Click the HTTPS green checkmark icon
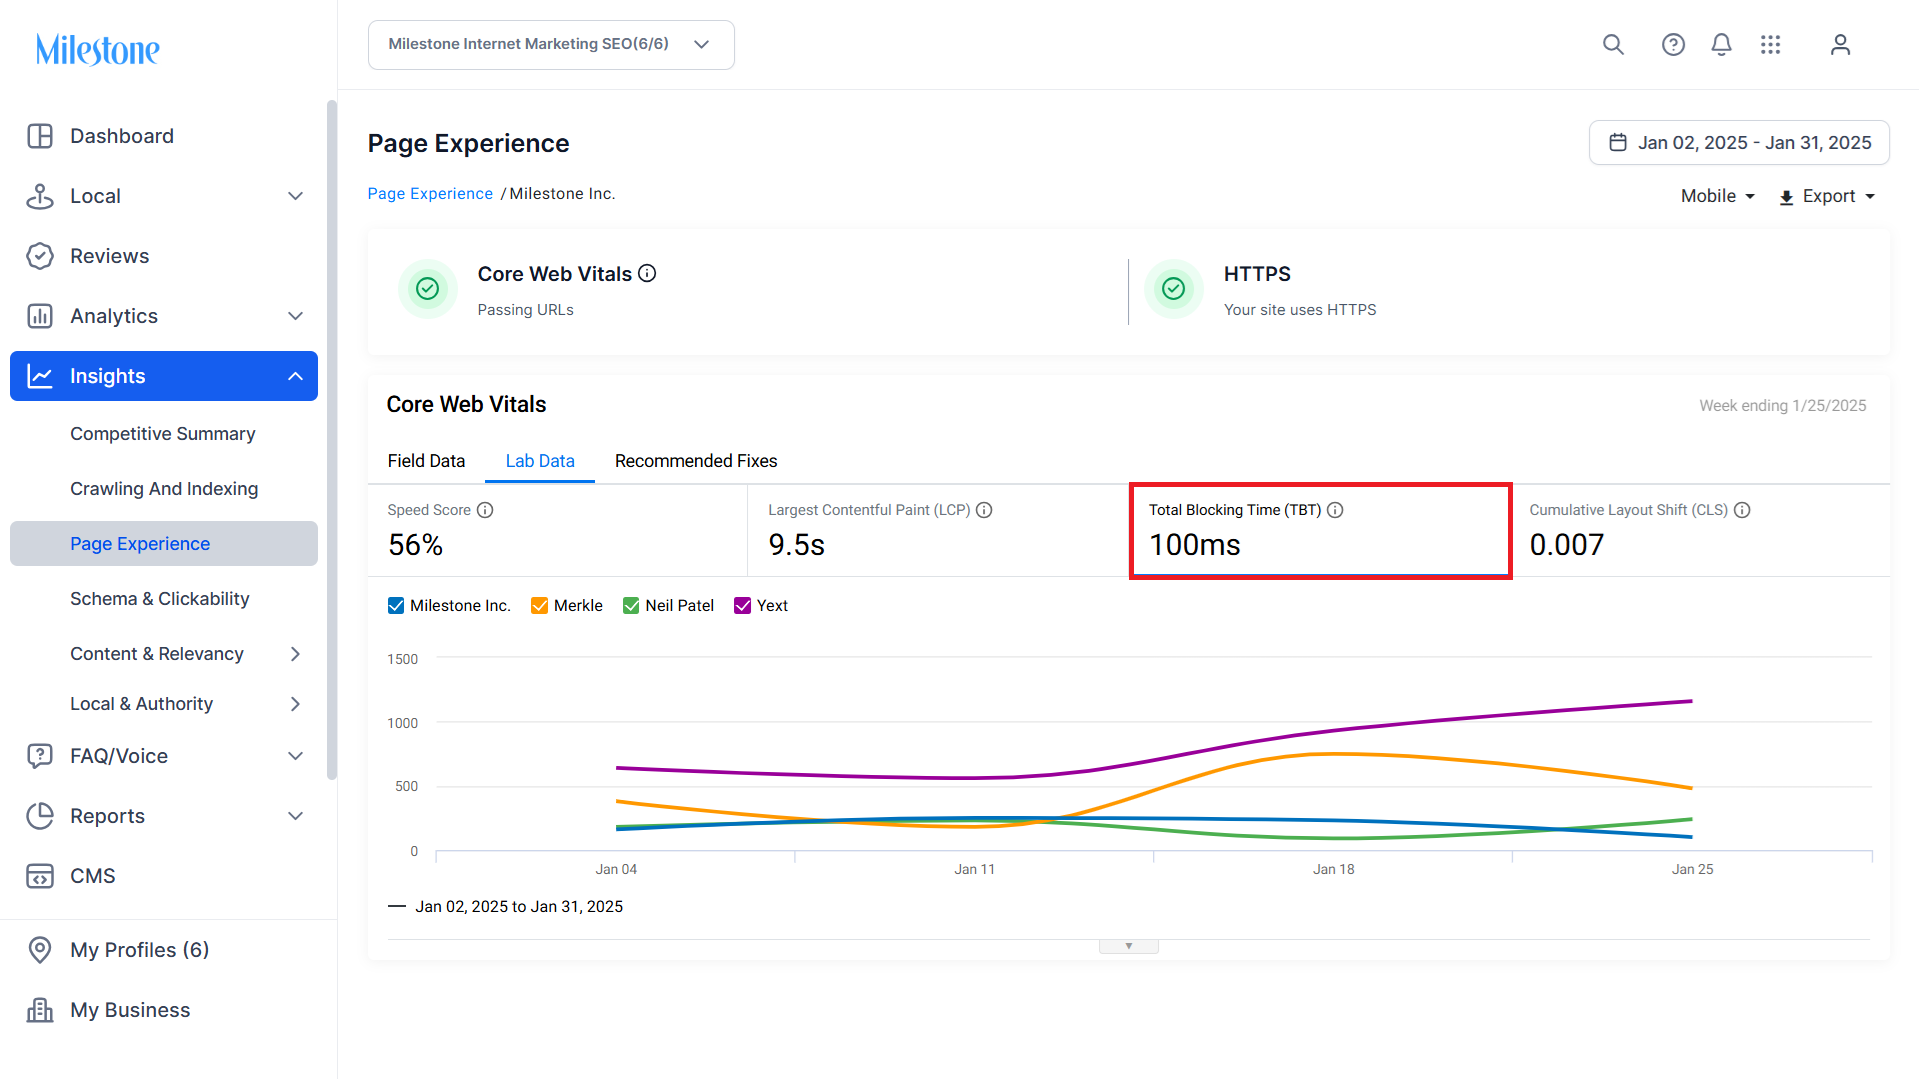This screenshot has height=1079, width=1919. 1174,289
